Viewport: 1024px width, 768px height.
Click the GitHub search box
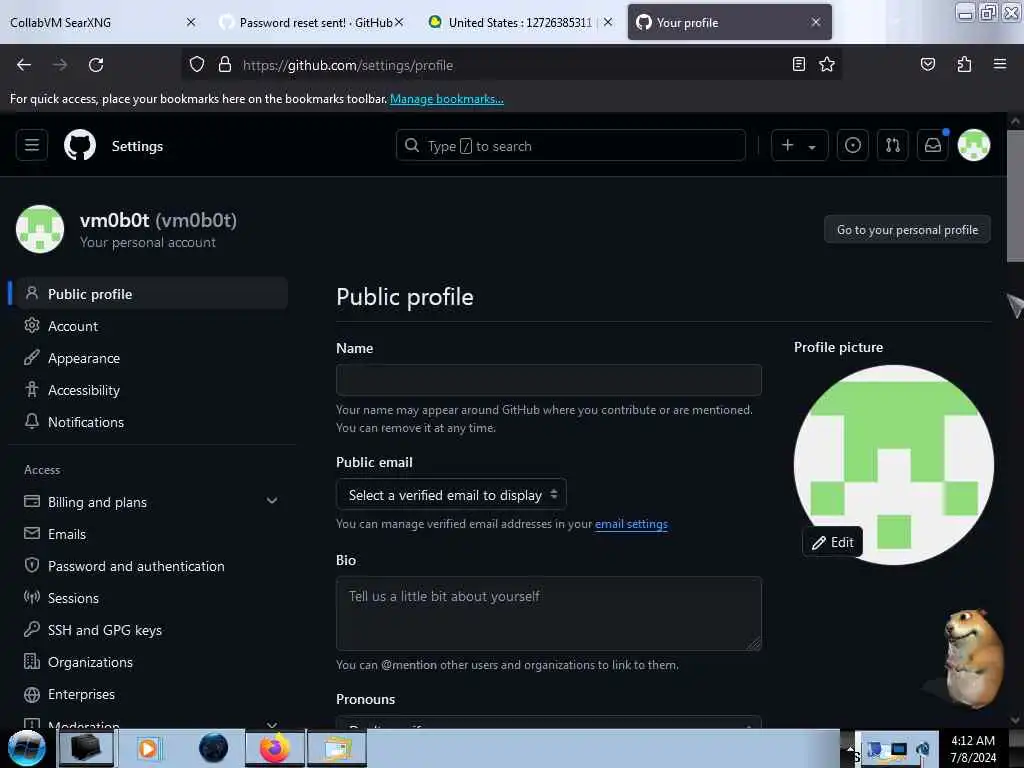570,145
